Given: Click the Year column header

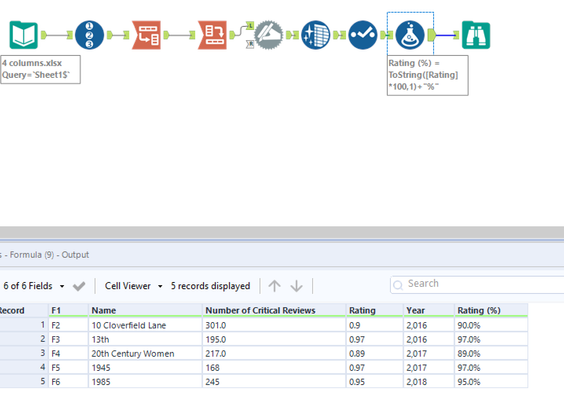Looking at the screenshot, I should (429, 310).
